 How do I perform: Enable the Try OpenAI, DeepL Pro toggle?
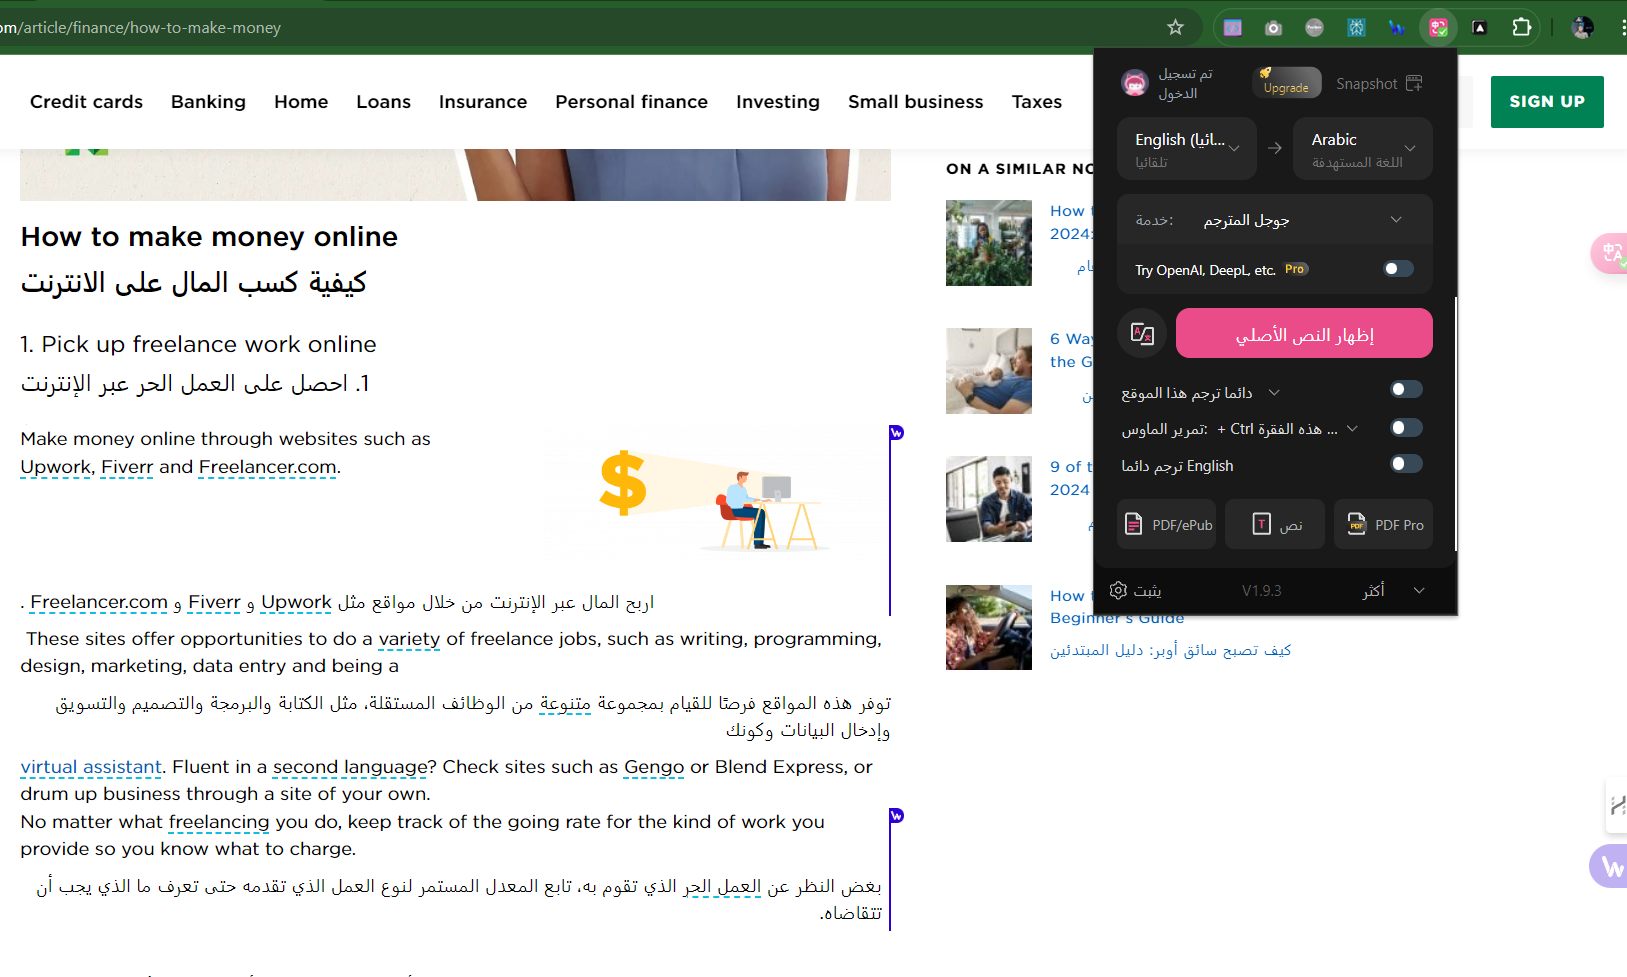1397,268
